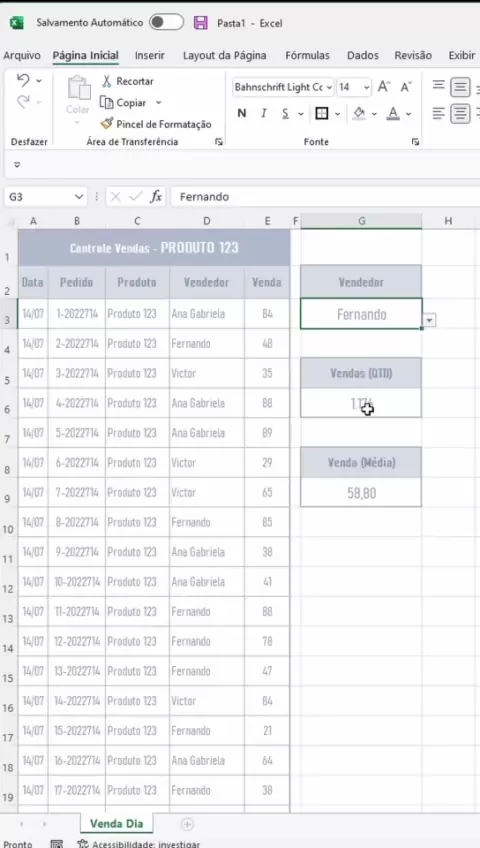480x848 pixels.
Task: Switch to Página Inicial tab
Action: point(85,55)
